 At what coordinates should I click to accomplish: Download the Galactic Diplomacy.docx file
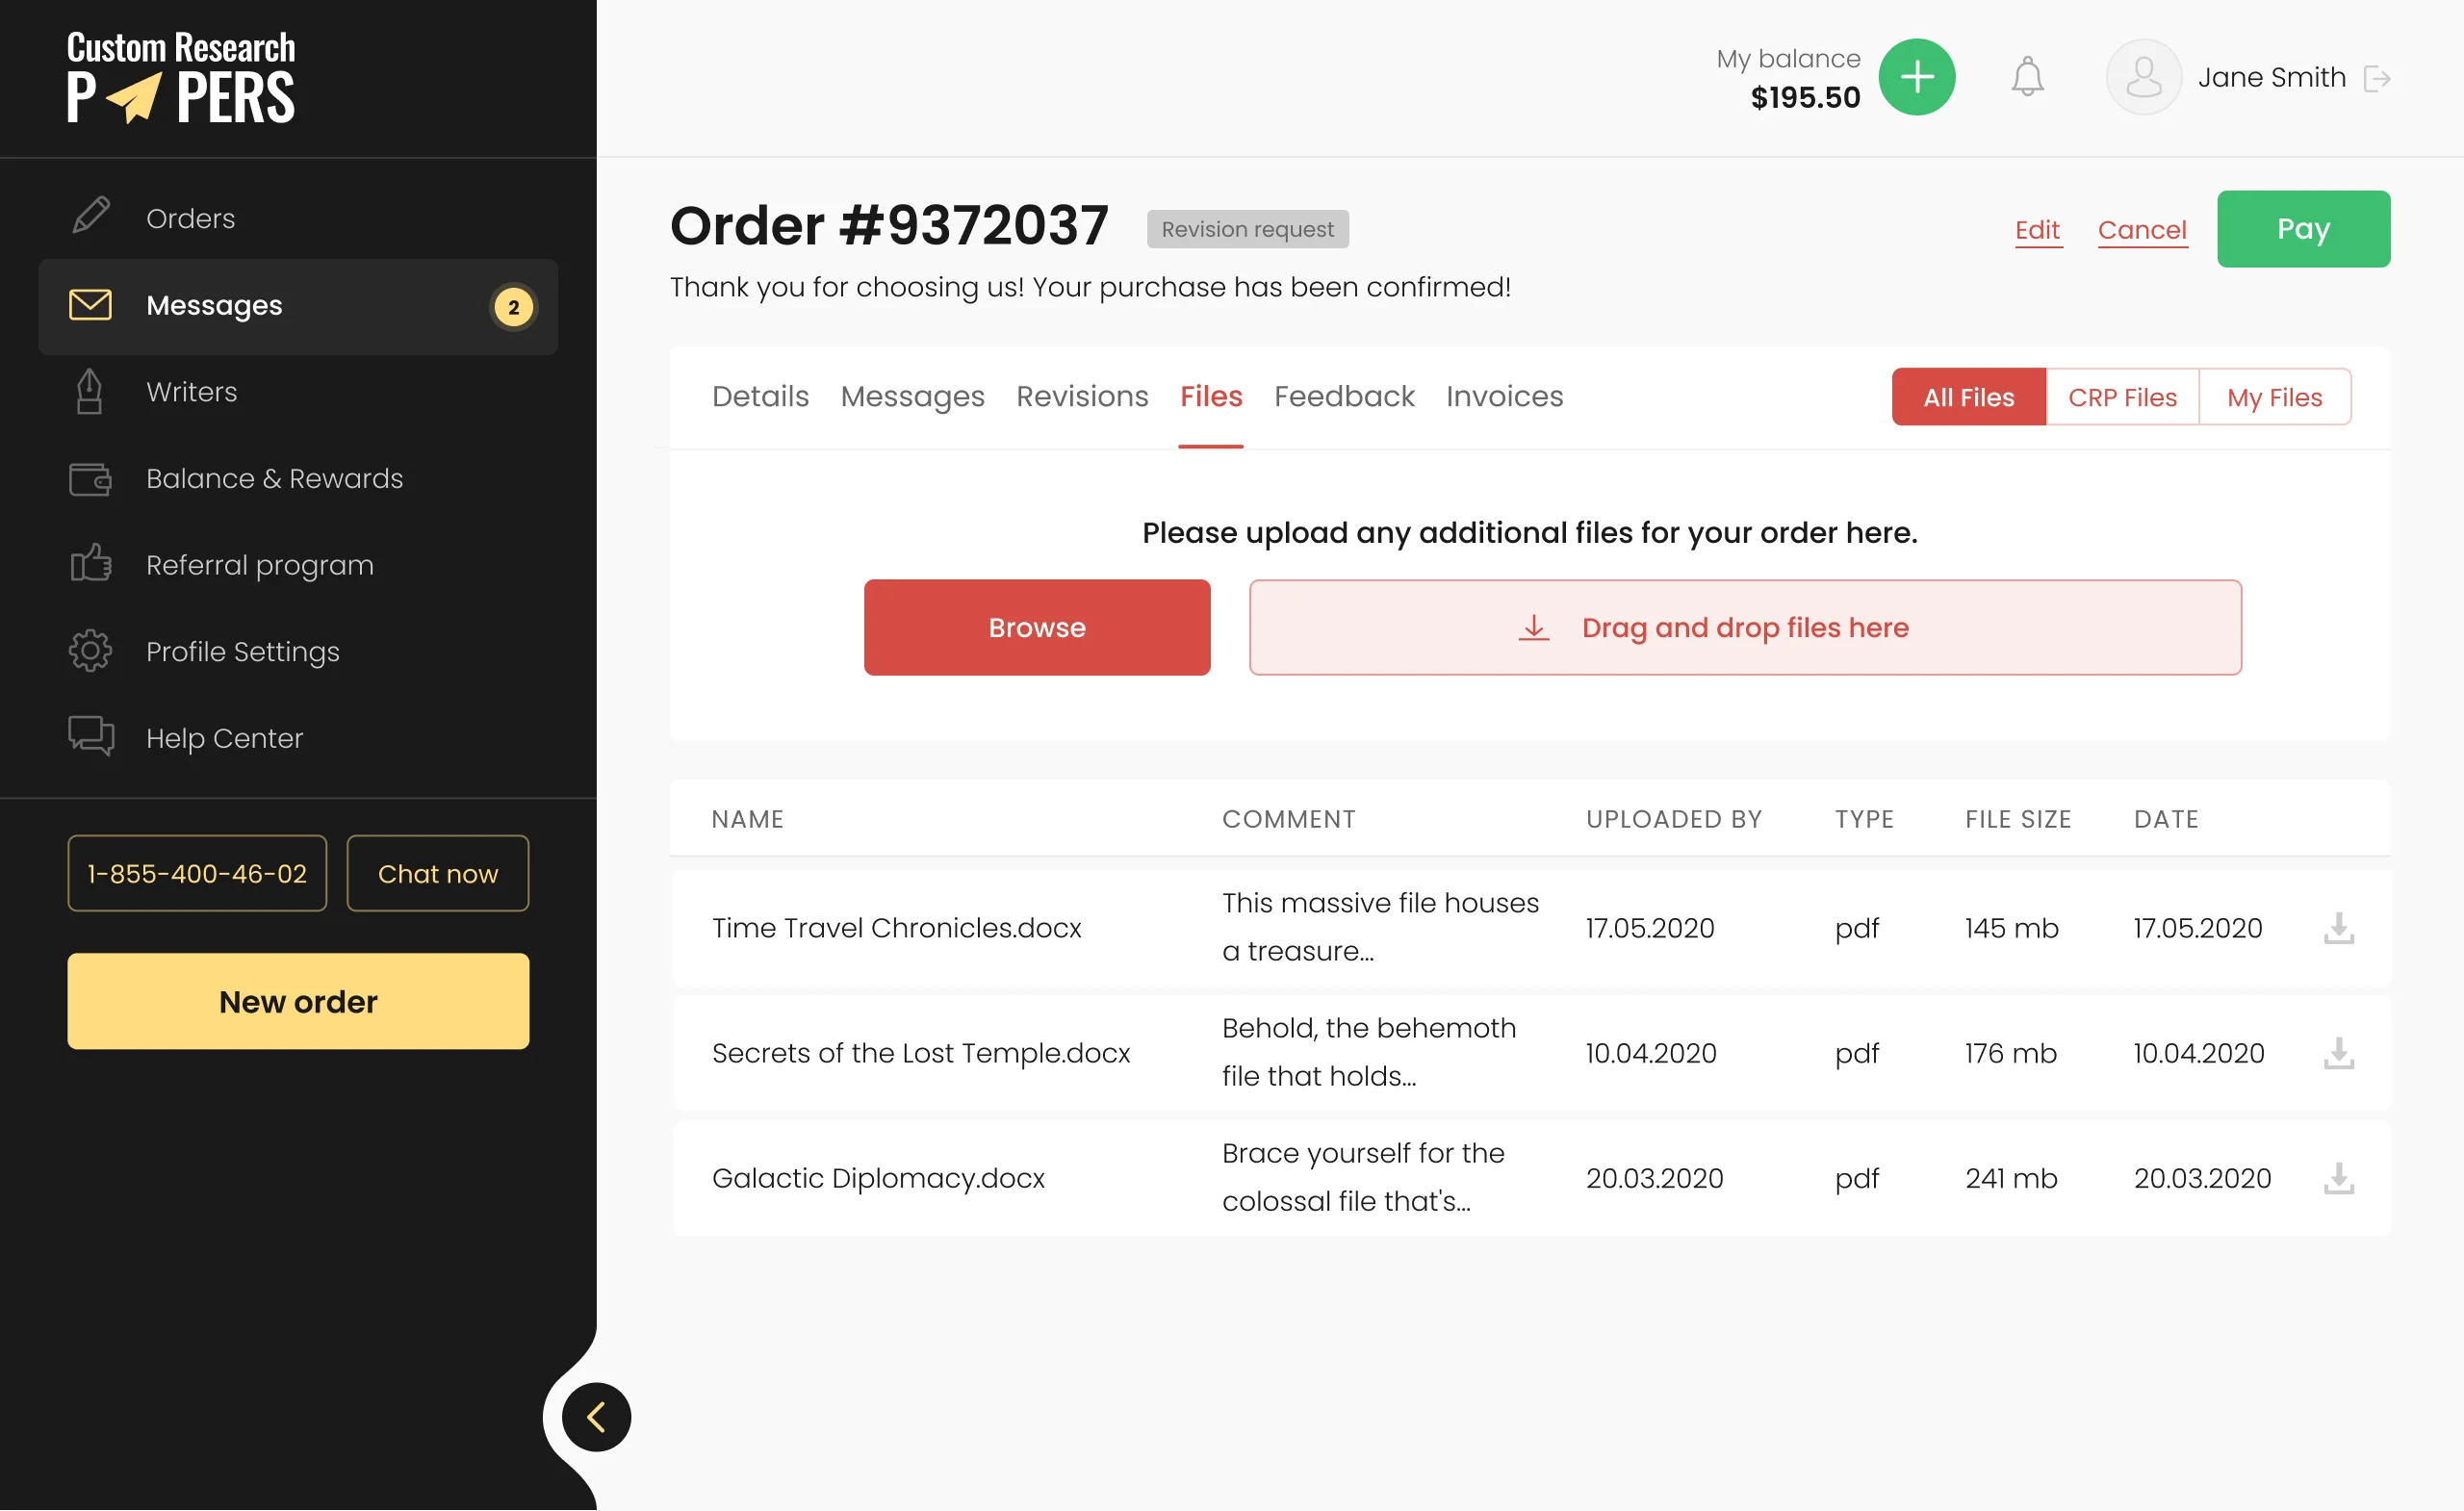coord(2338,1178)
